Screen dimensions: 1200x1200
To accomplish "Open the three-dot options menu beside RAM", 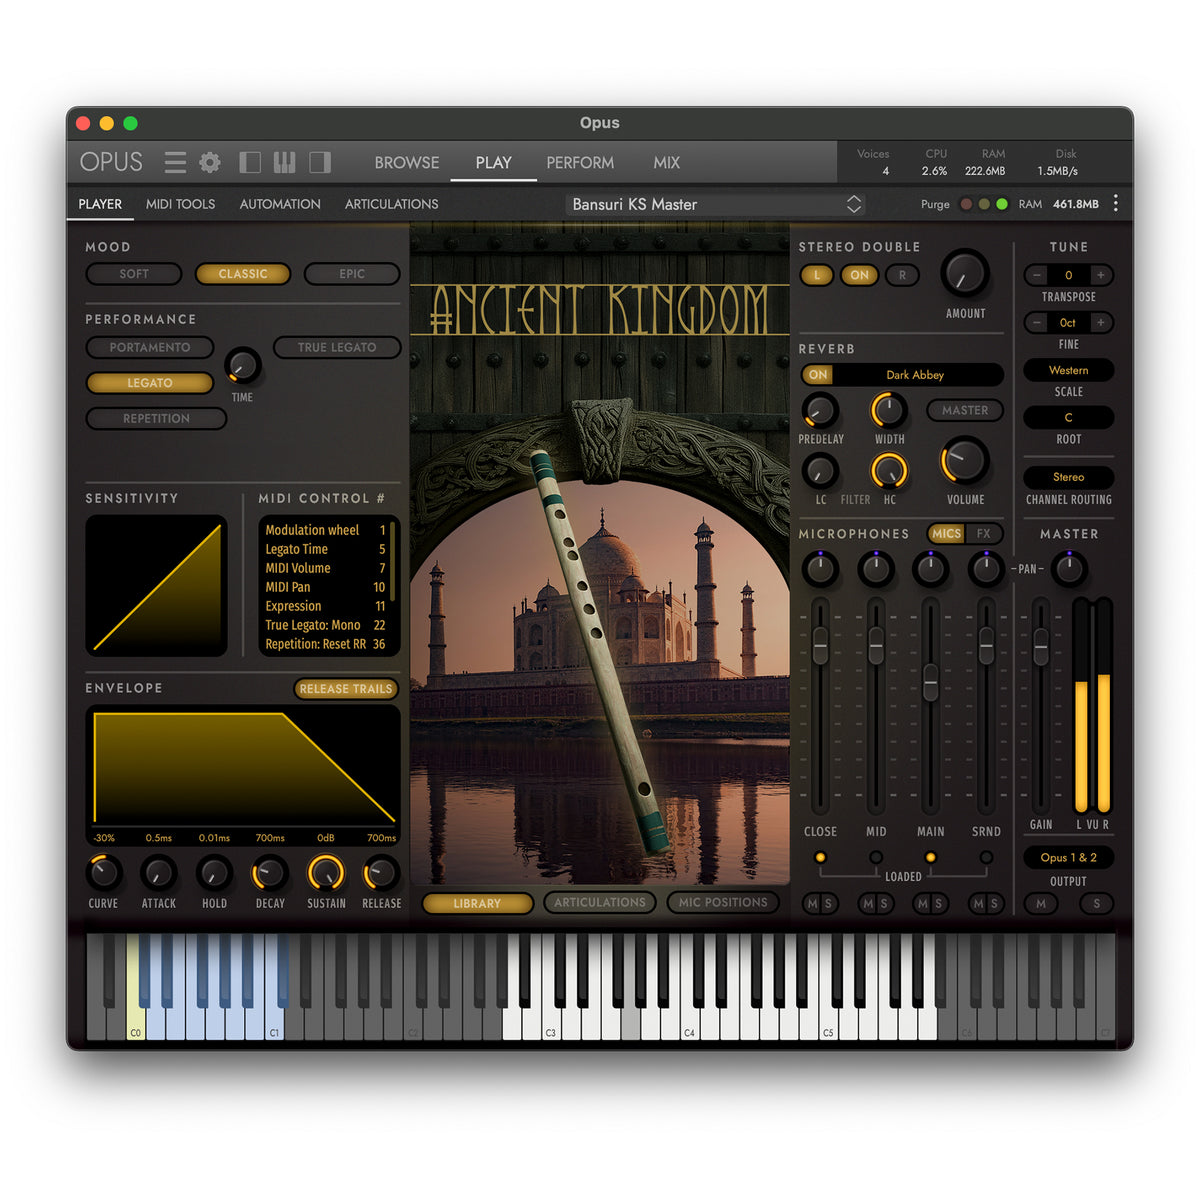I will point(1116,204).
